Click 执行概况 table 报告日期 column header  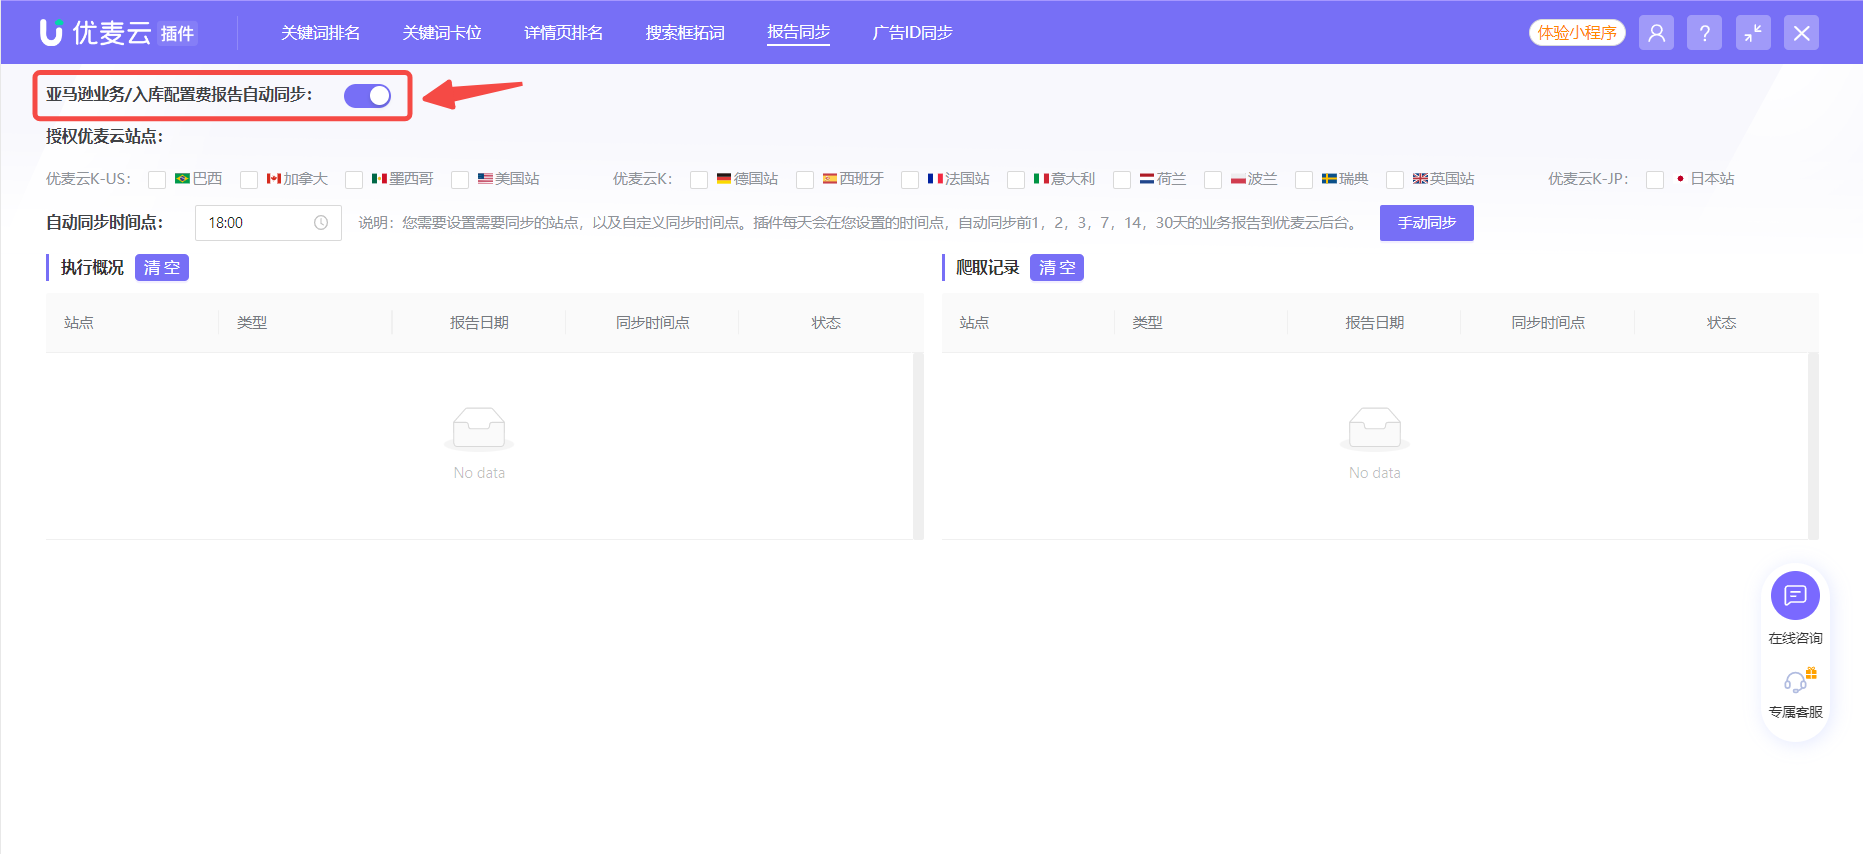[x=479, y=323]
